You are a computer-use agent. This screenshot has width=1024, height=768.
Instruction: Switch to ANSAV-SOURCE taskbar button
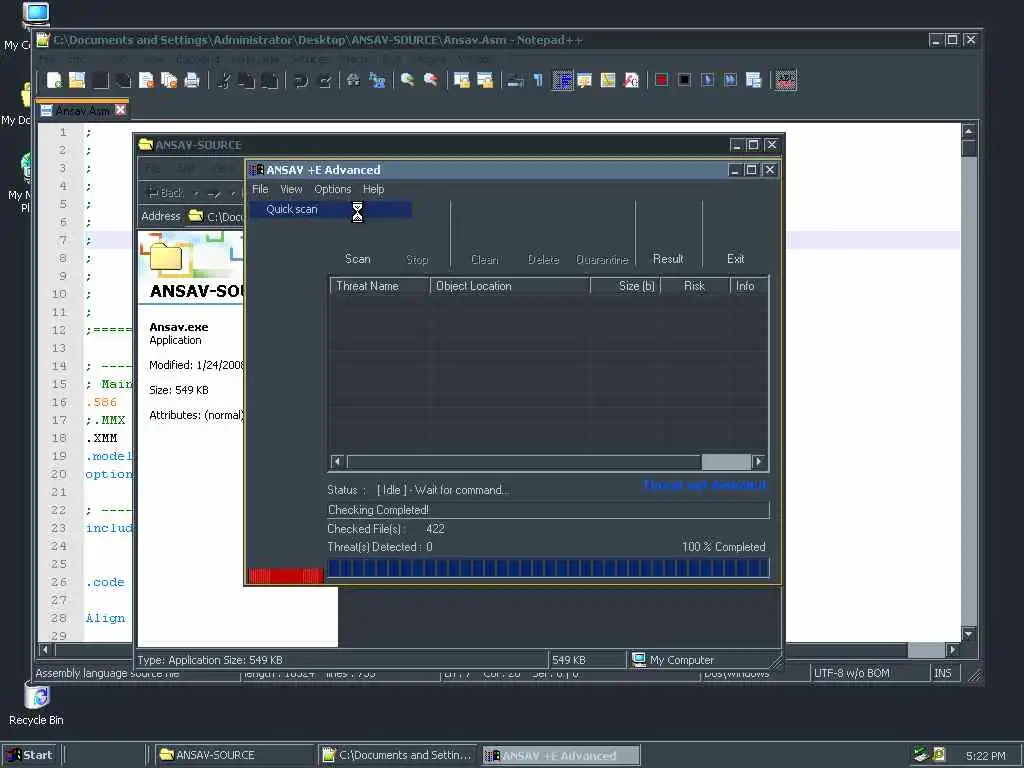pos(234,755)
